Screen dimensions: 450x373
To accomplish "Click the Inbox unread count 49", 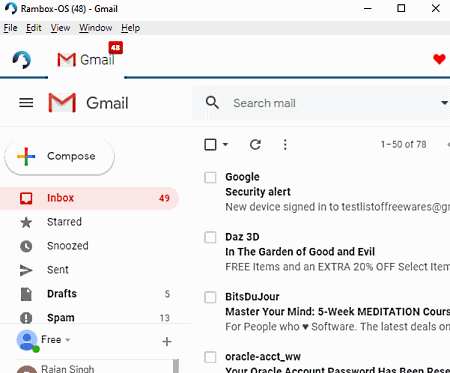I will (164, 198).
